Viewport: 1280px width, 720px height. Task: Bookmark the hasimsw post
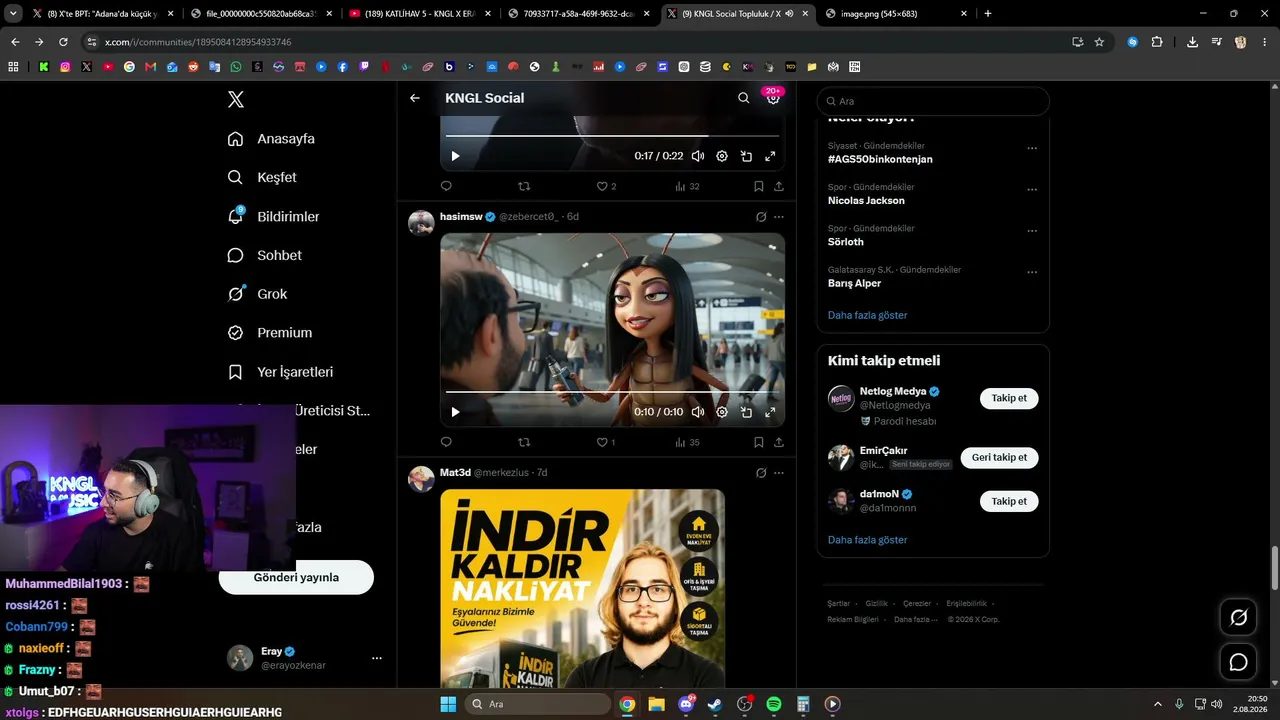click(759, 442)
